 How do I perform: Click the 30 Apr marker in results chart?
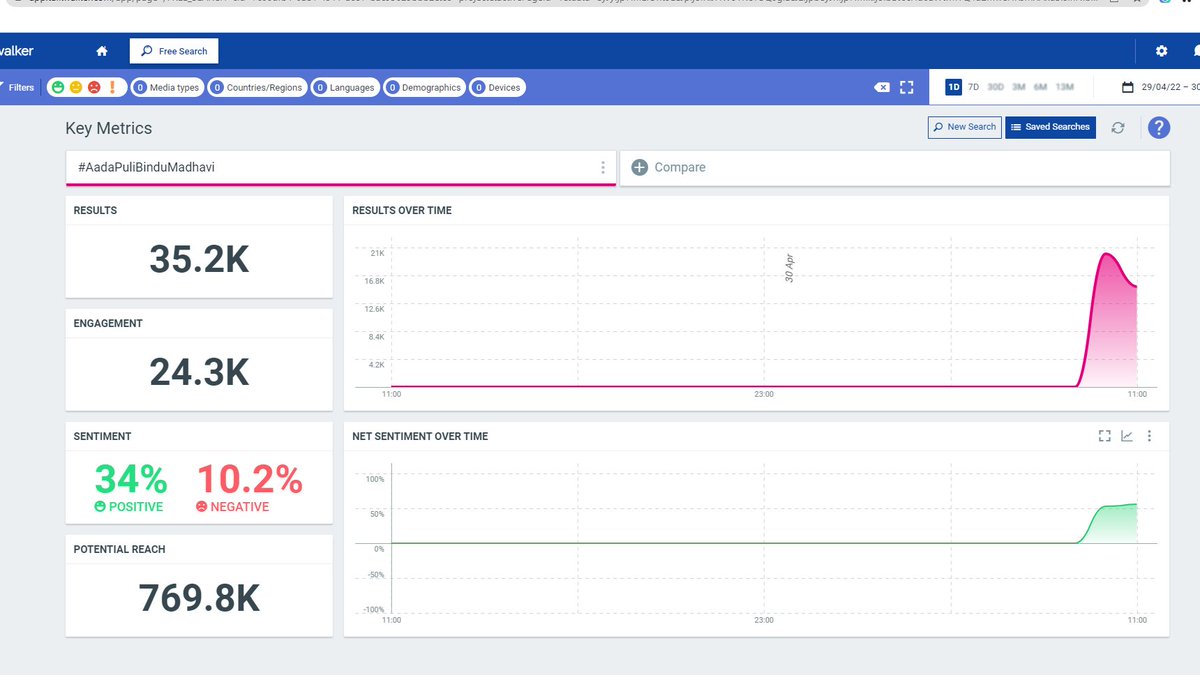[789, 268]
